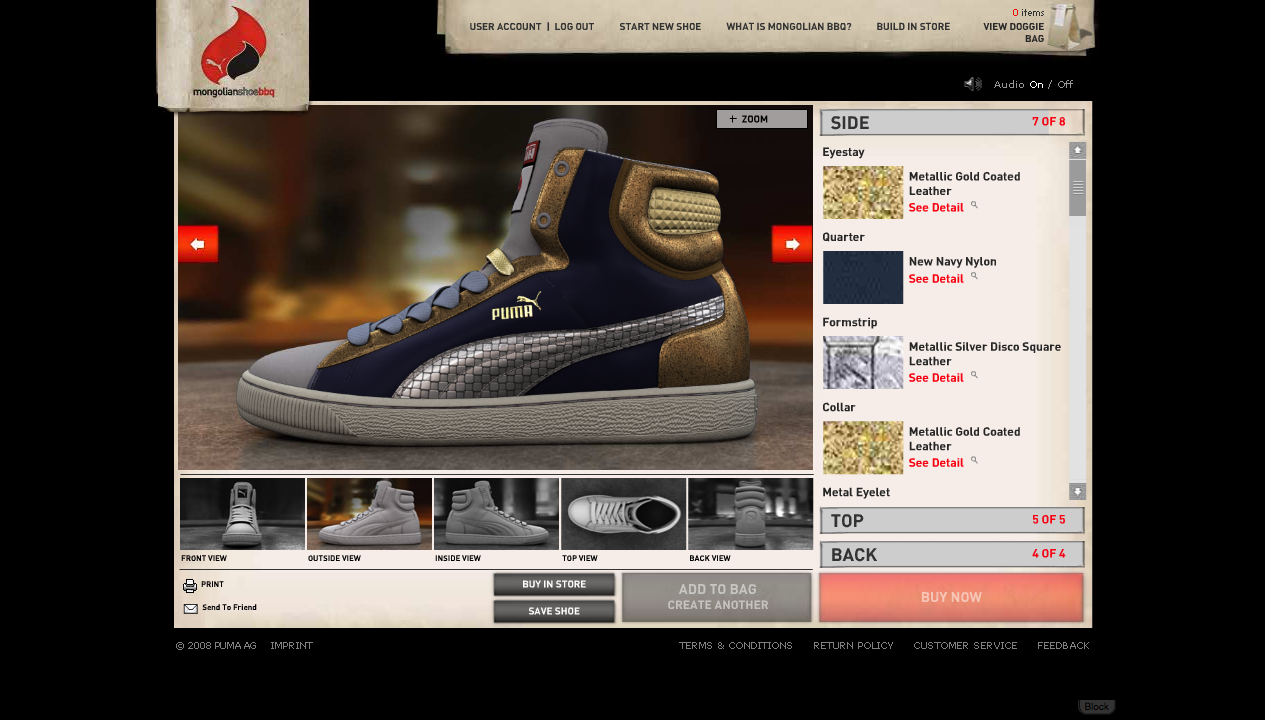Click "Metallic Silver Disco Square Leather" material name
Screen dimensions: 1265x720
[x=985, y=354]
